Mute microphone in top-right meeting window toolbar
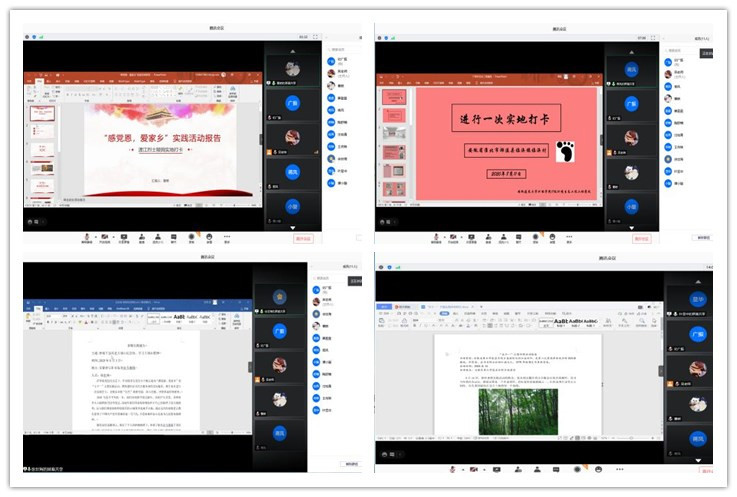Image resolution: width=737 pixels, height=497 pixels. point(435,237)
